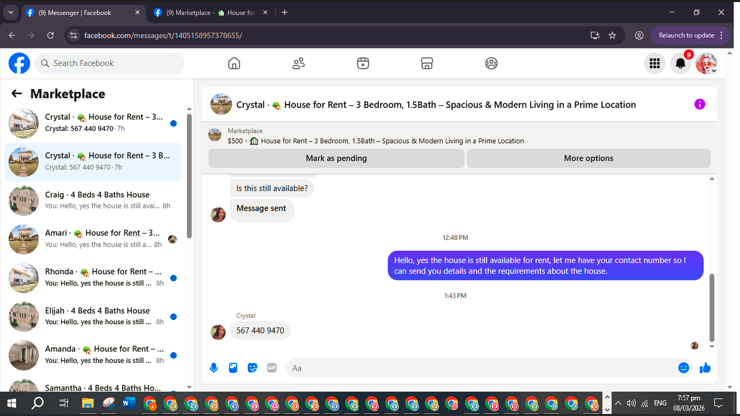Click More options button
Image resolution: width=740 pixels, height=416 pixels.
pos(589,158)
